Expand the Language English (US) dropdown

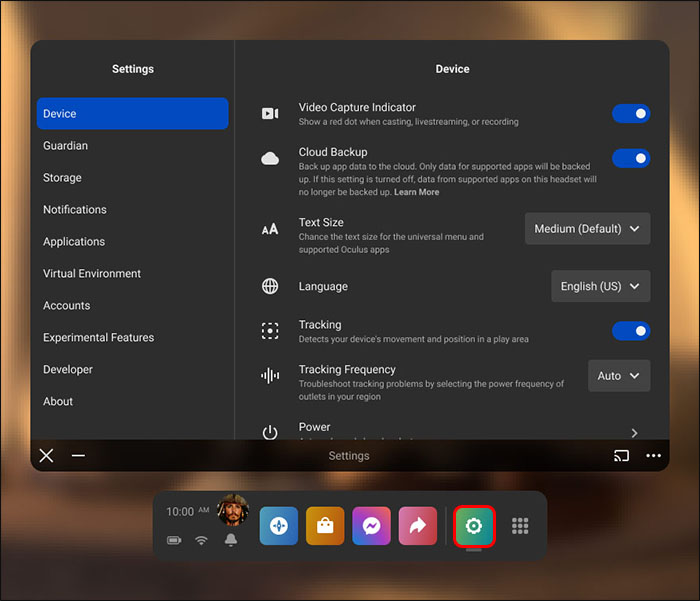pos(600,286)
